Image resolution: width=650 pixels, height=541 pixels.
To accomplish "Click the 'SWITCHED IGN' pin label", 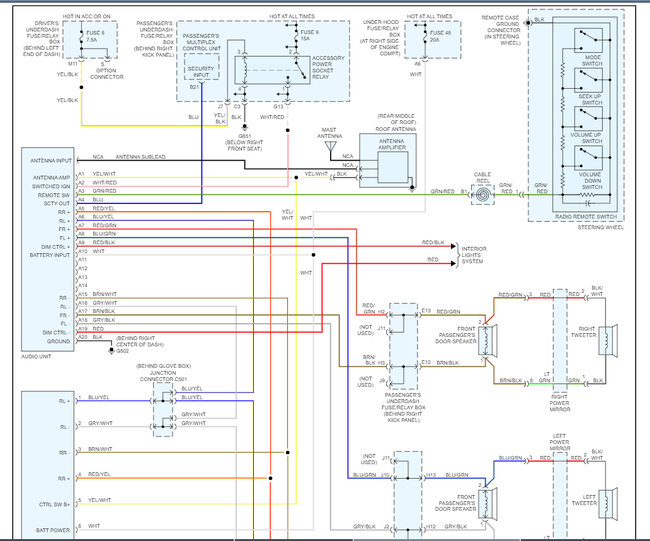I will click(51, 186).
